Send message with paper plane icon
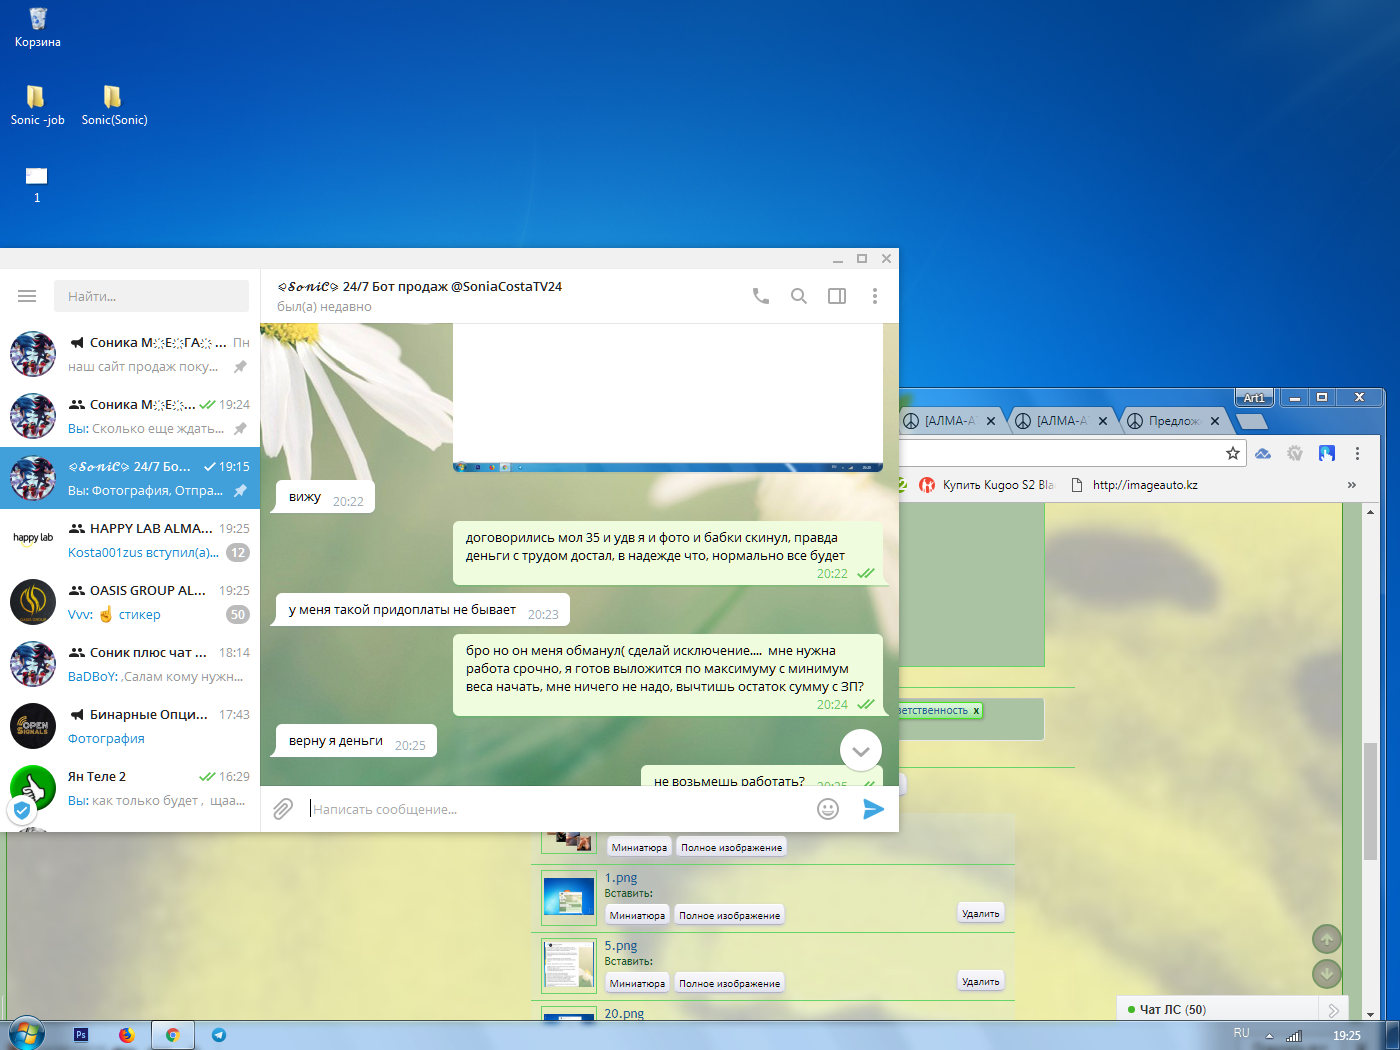 [873, 809]
